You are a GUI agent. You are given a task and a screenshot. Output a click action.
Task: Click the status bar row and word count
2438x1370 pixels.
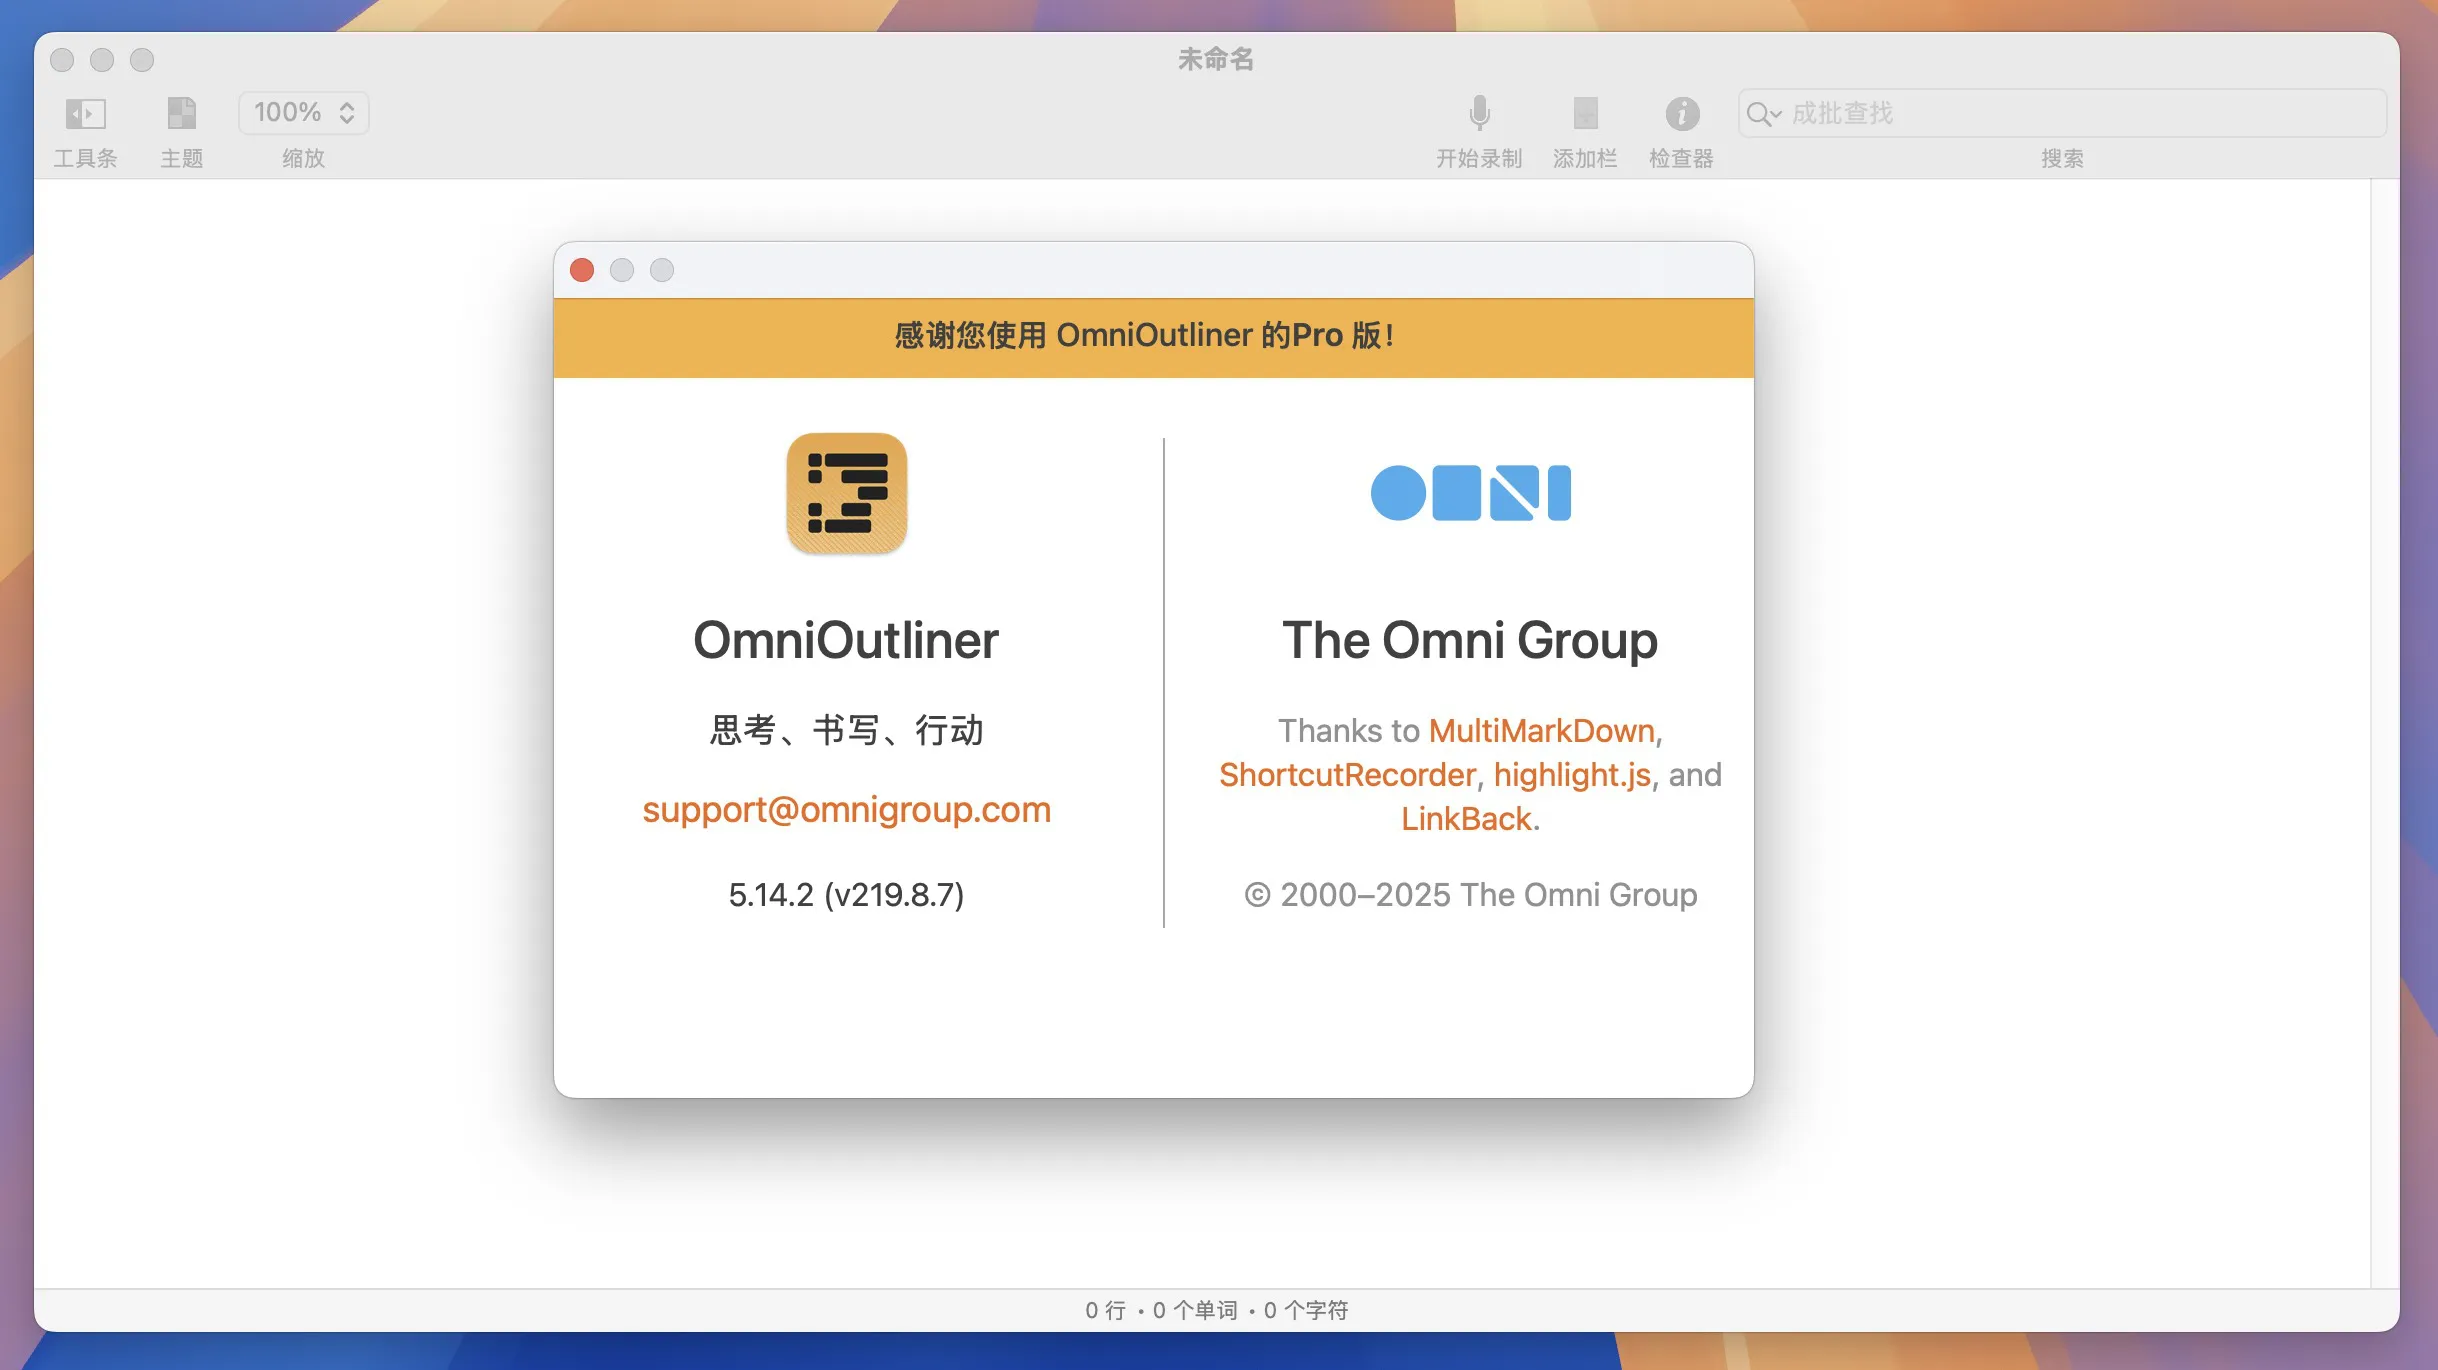[1216, 1310]
